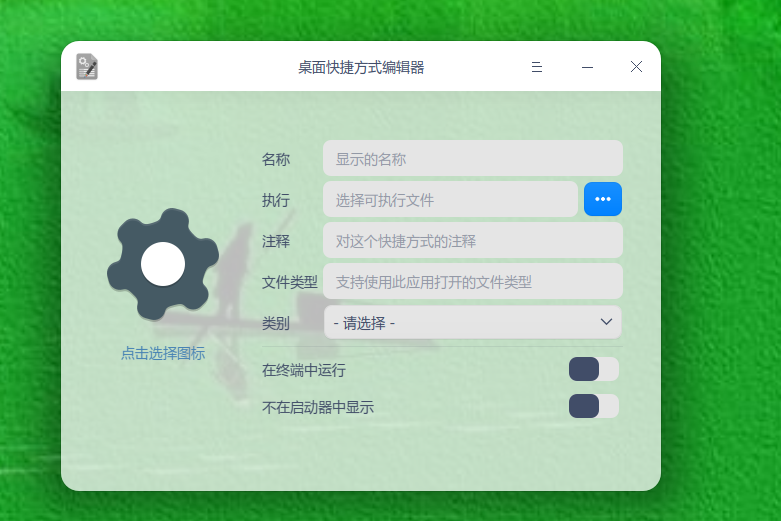The image size is (781, 521).
Task: Click the 执行 label
Action: [x=276, y=200]
